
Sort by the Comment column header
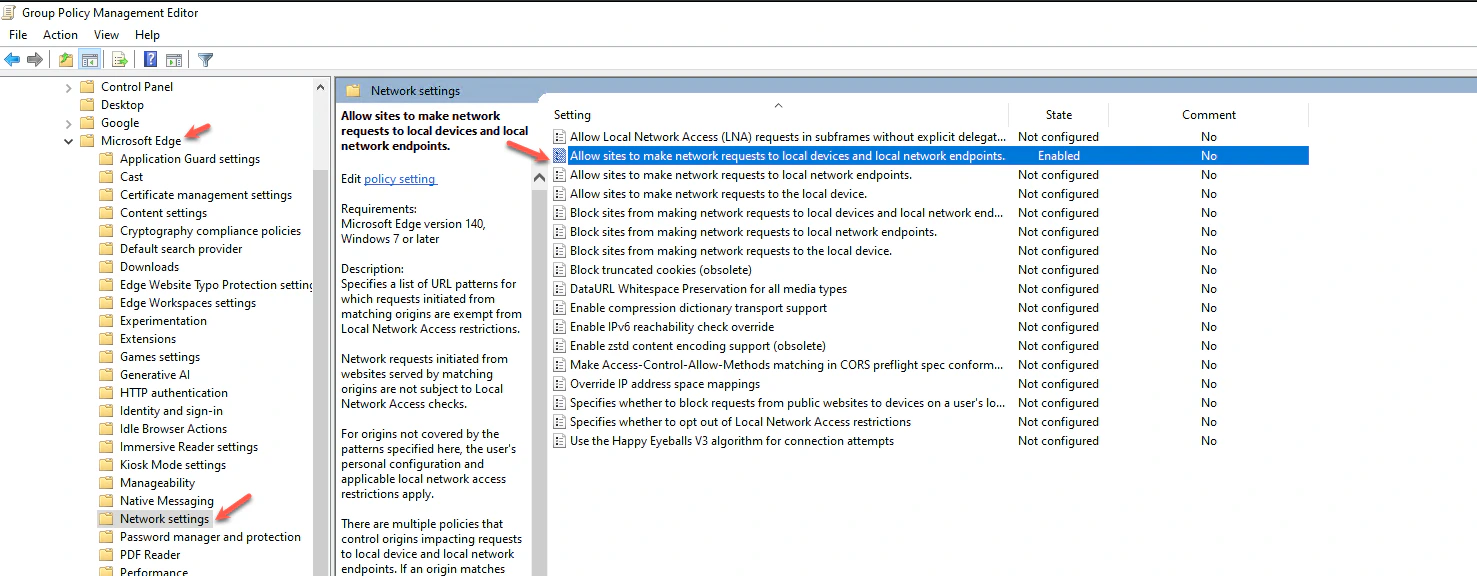tap(1209, 114)
